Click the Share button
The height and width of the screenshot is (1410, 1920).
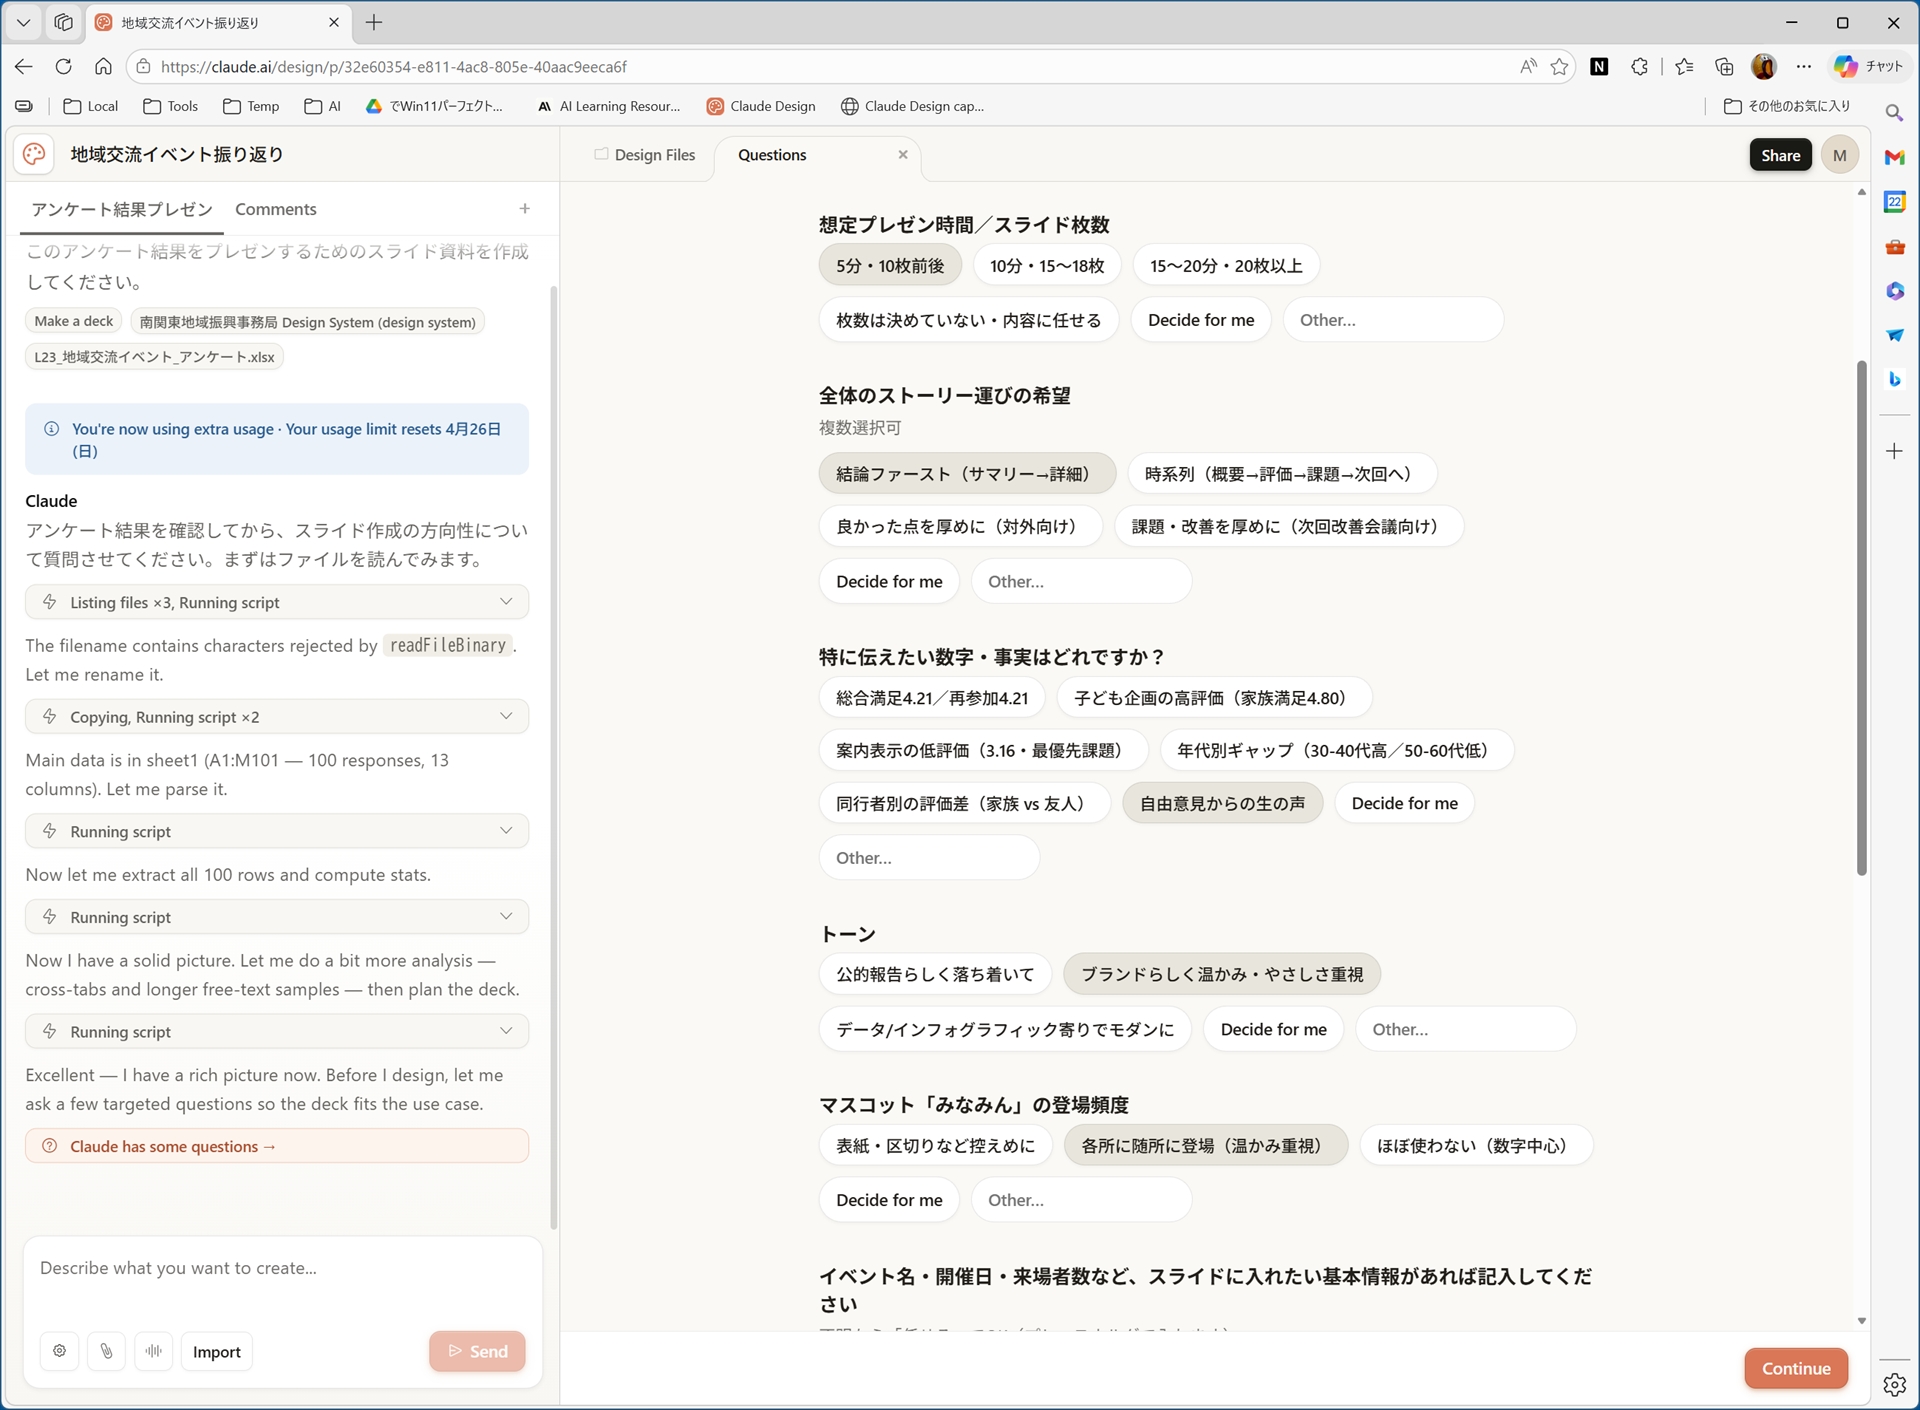1780,154
